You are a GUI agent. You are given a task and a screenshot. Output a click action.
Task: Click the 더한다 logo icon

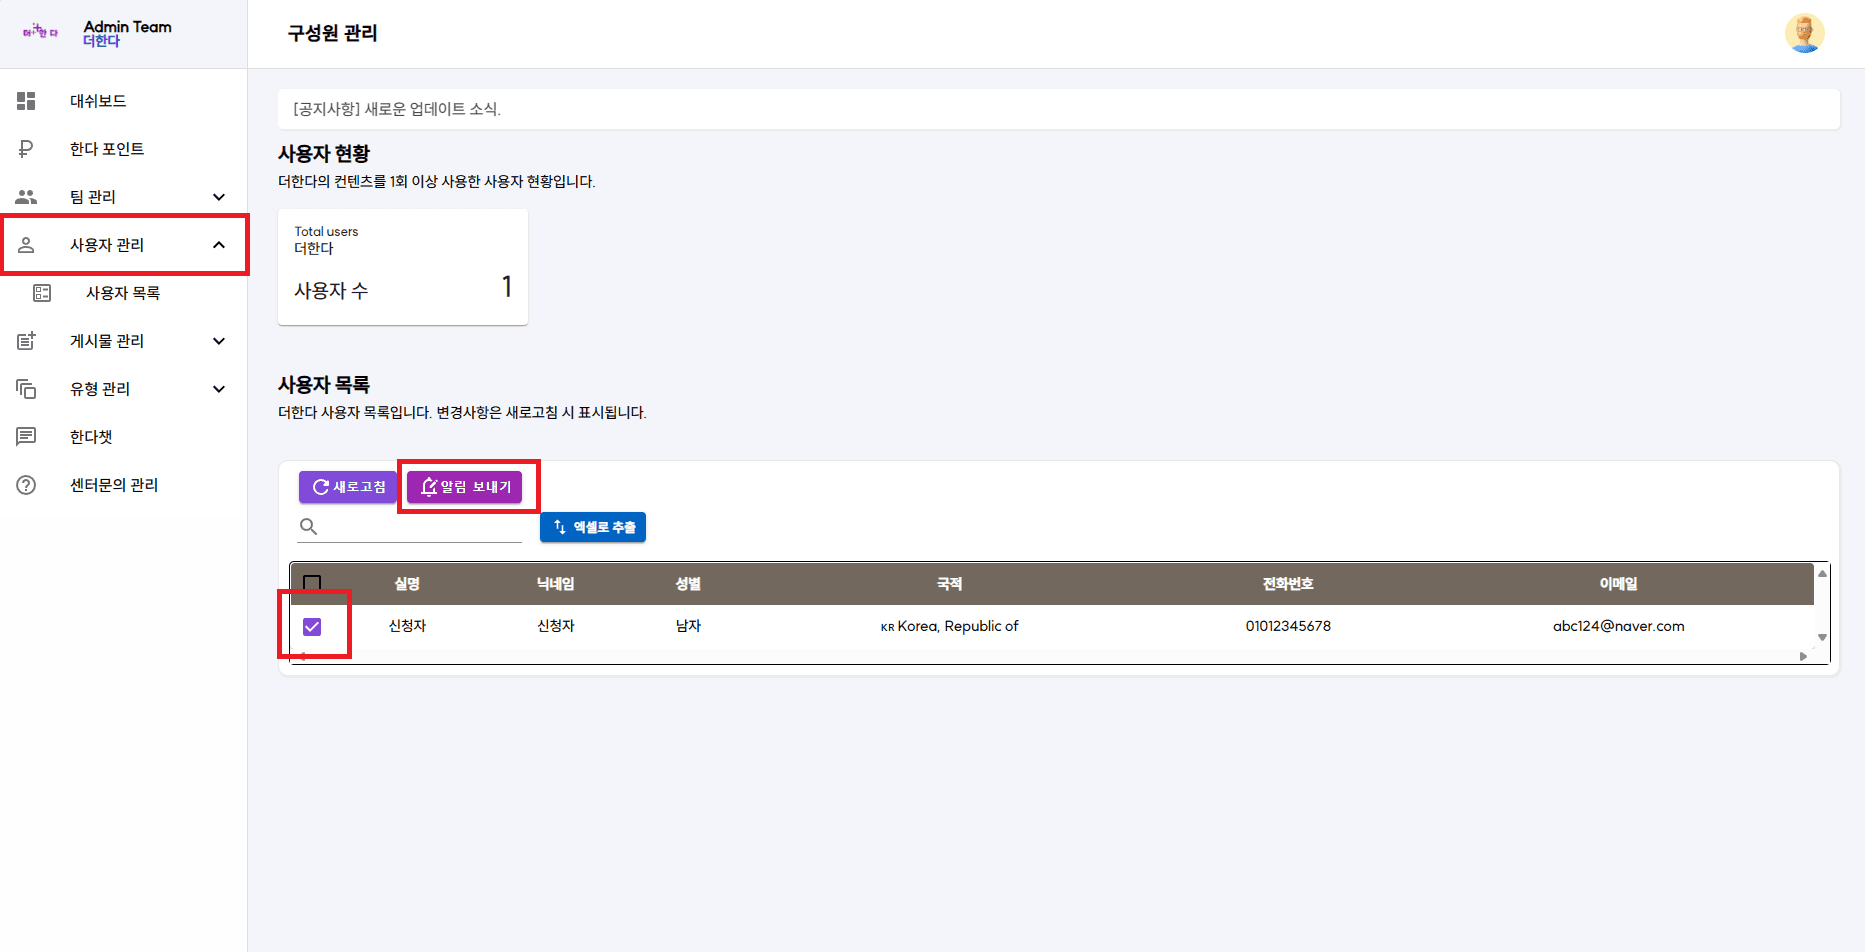click(x=40, y=32)
